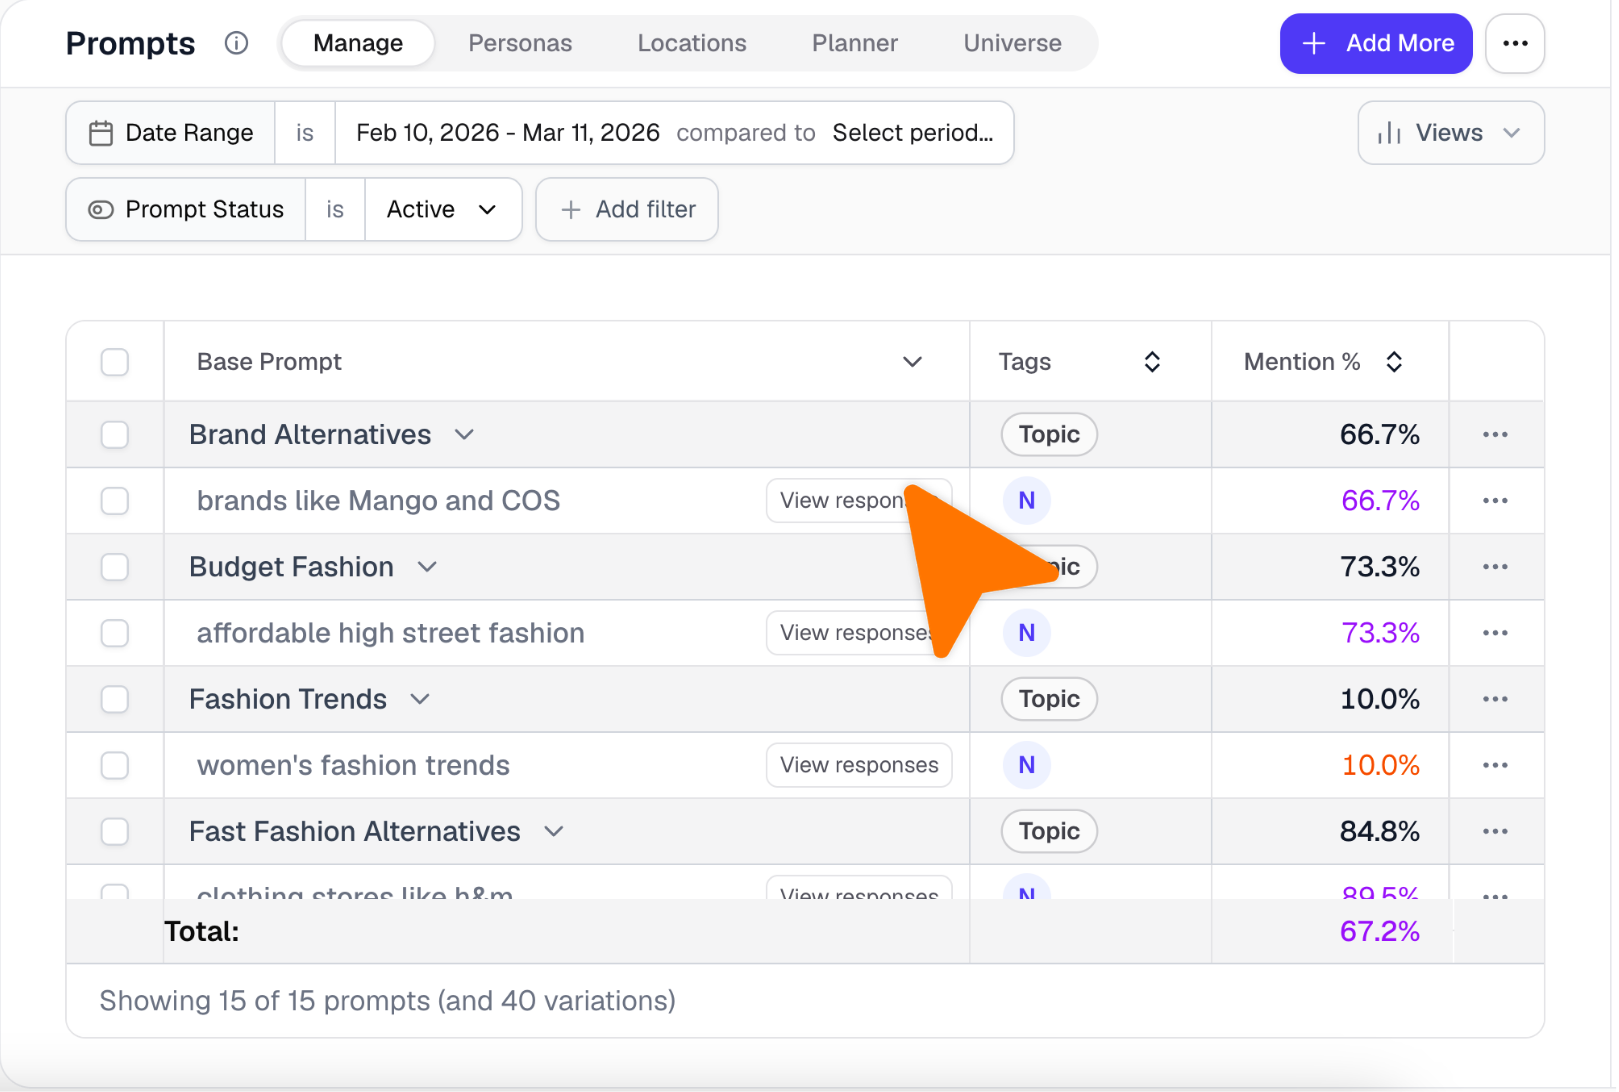Open row options for Fast Fashion Alternatives

1494,830
